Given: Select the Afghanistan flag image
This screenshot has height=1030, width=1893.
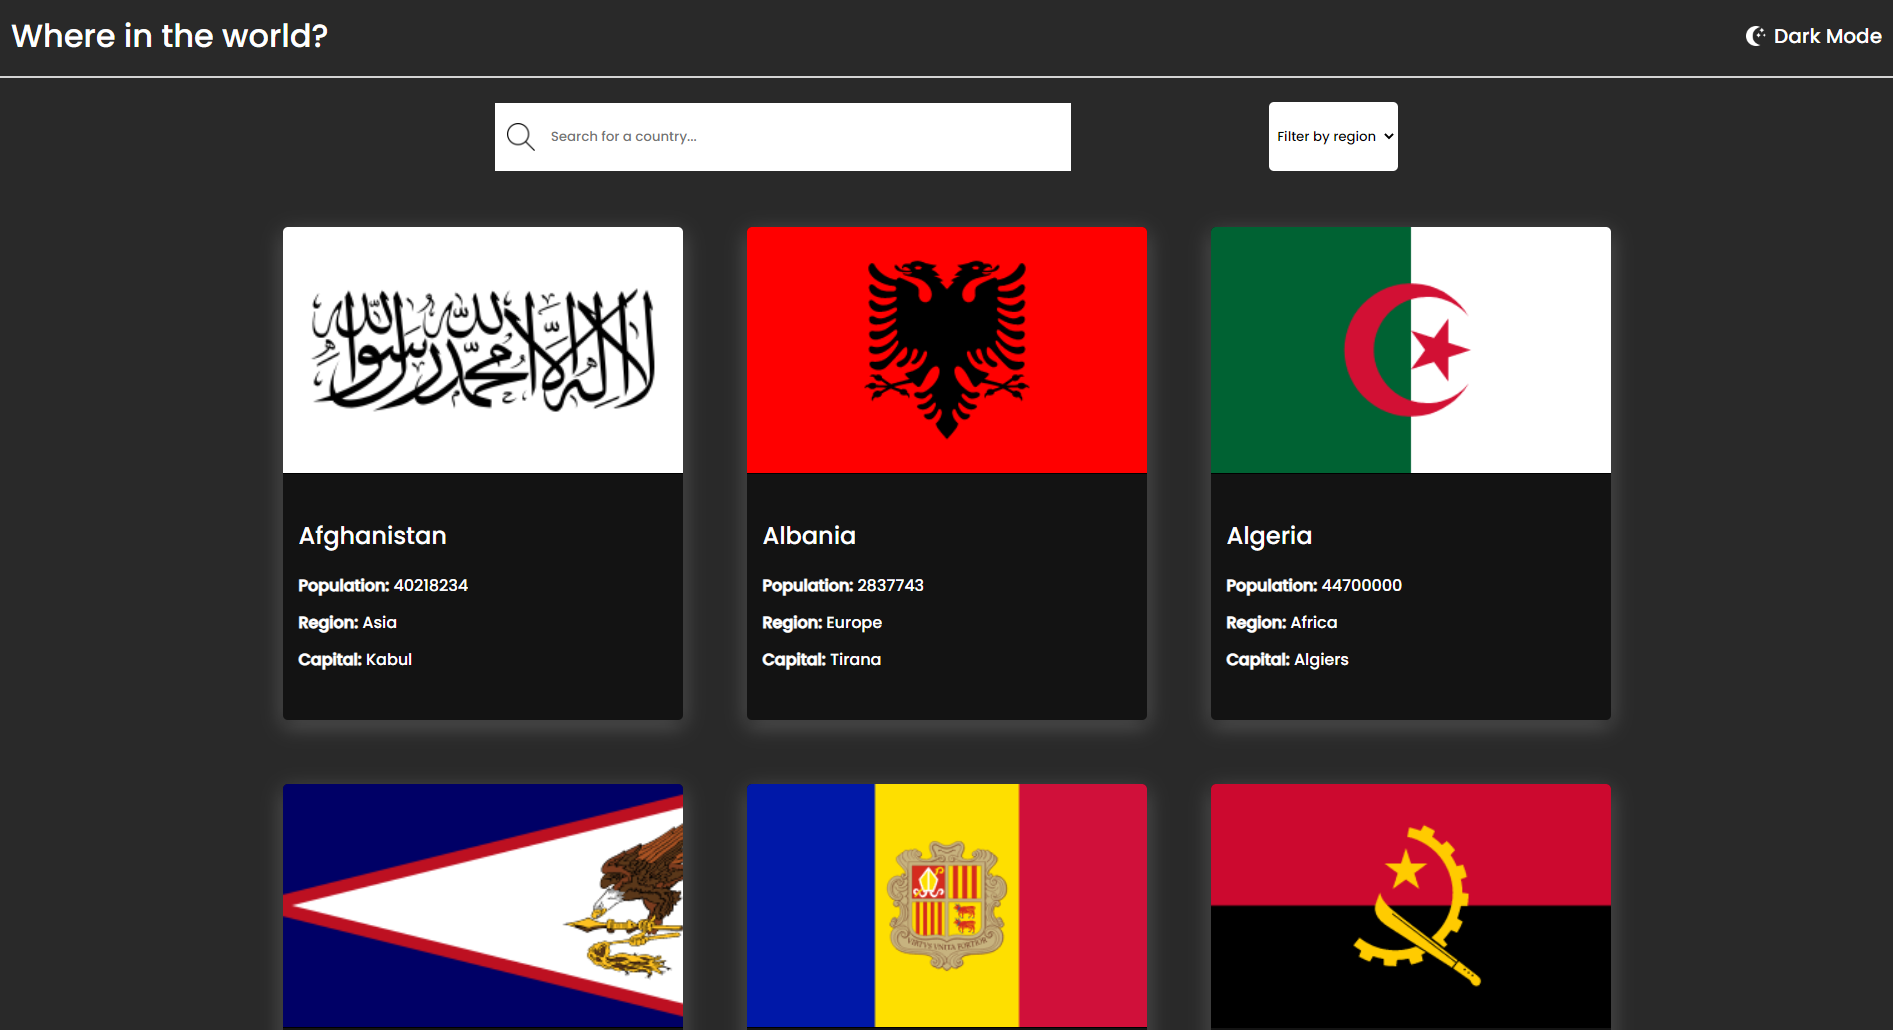Looking at the screenshot, I should (483, 349).
